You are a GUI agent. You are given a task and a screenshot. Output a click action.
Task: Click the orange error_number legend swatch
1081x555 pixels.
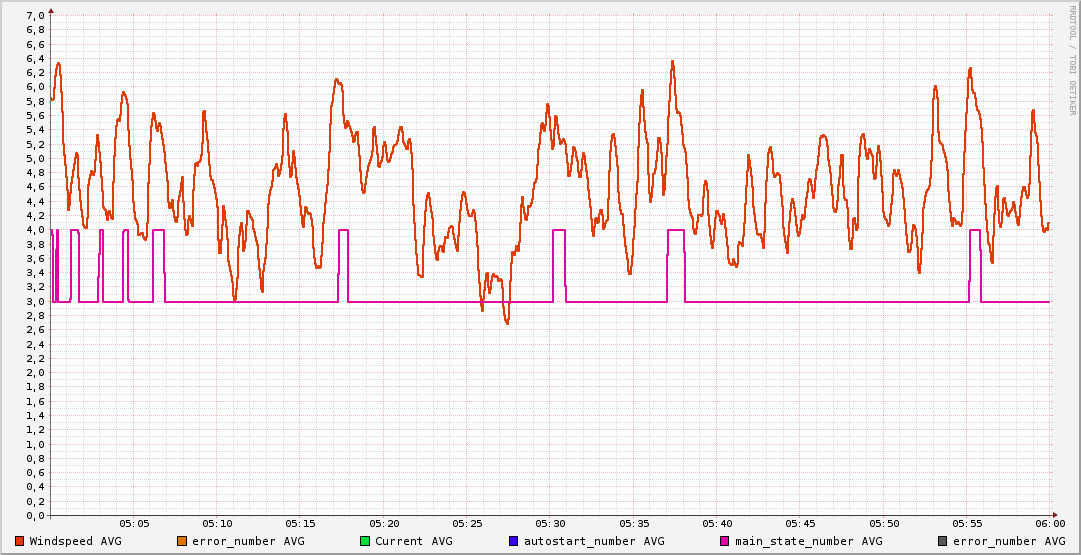click(x=181, y=541)
